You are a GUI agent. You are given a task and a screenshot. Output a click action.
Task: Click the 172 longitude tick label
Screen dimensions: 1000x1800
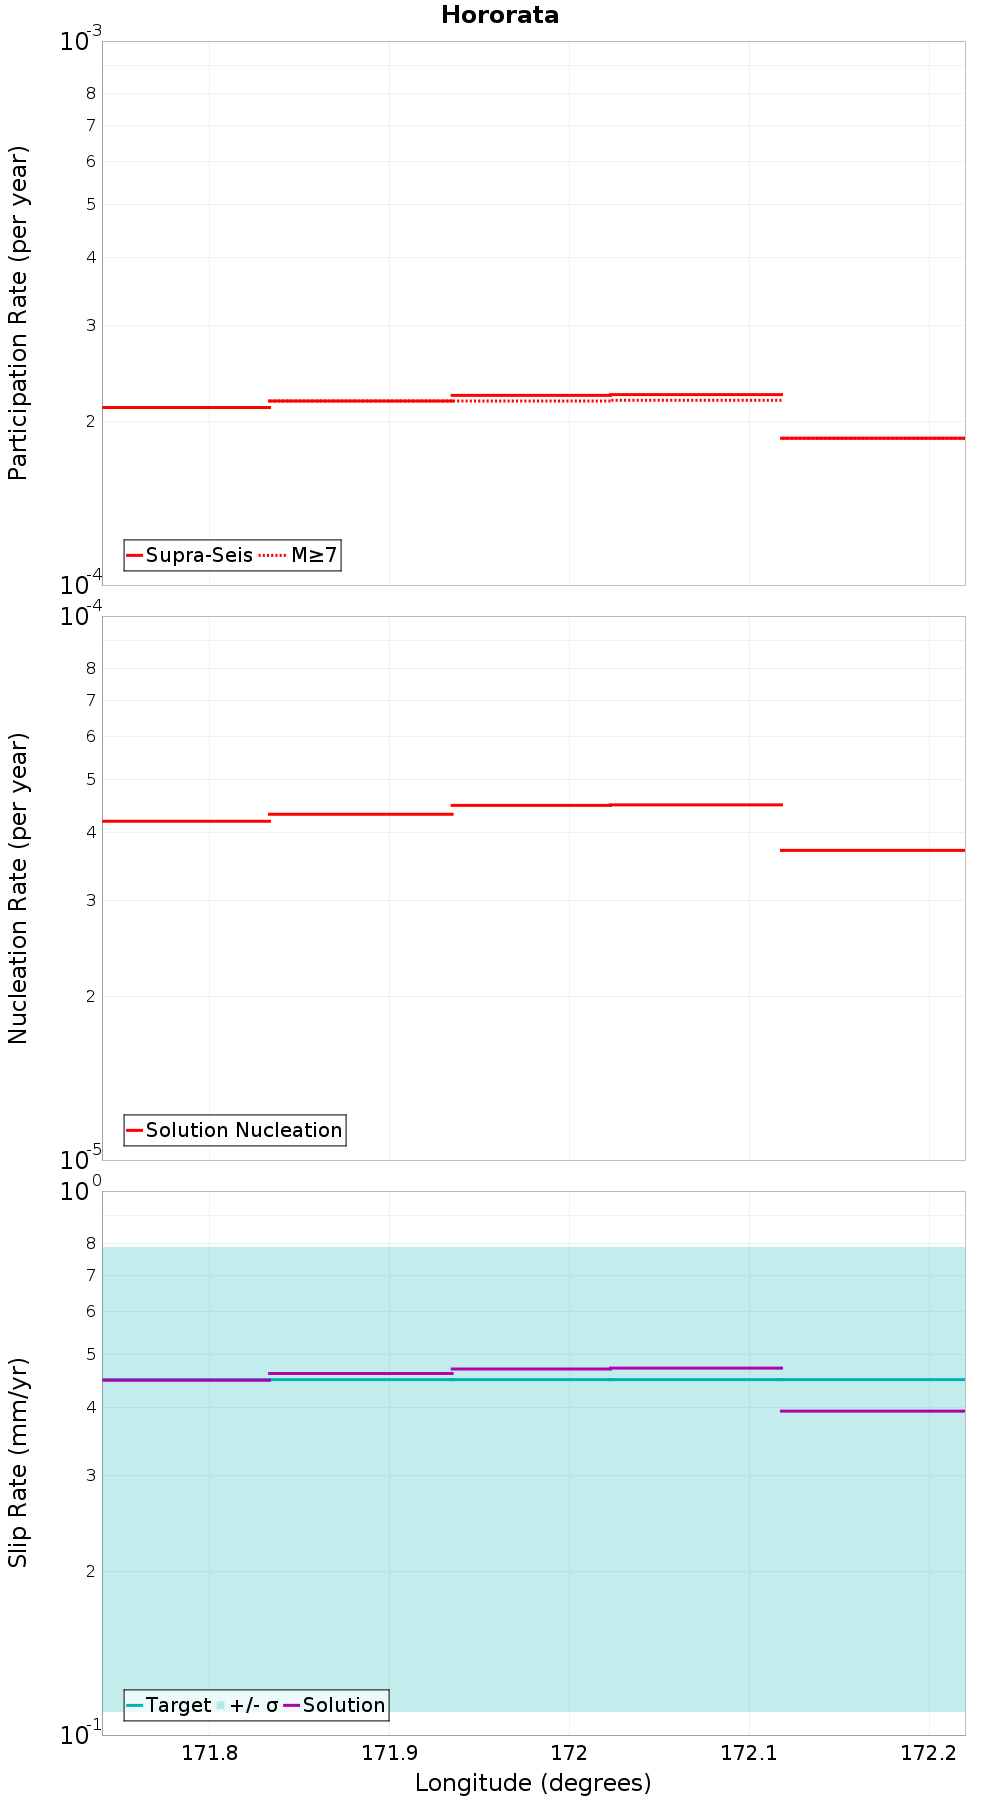(569, 1752)
